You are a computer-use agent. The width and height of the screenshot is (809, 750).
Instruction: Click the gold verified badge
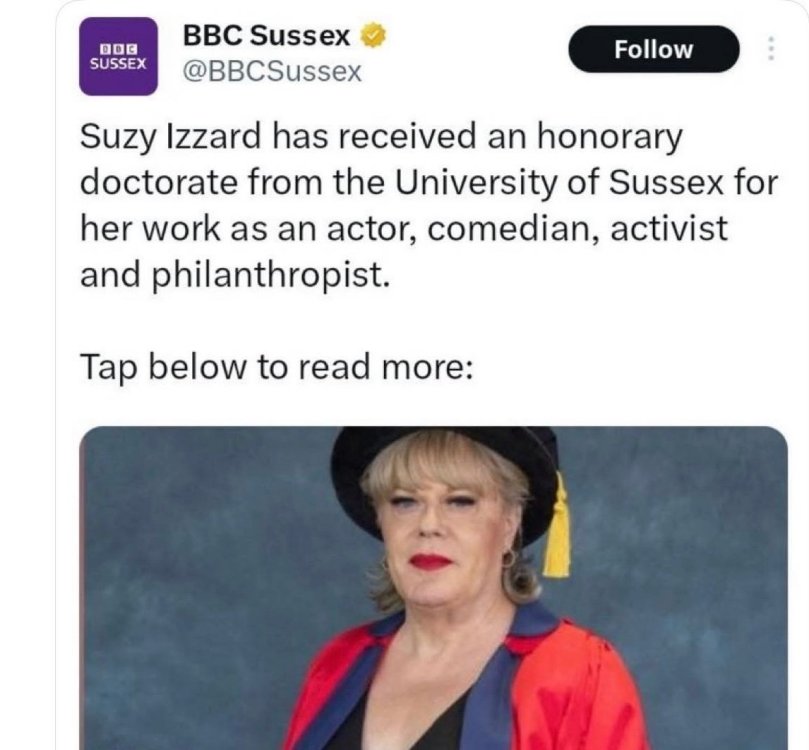371,37
